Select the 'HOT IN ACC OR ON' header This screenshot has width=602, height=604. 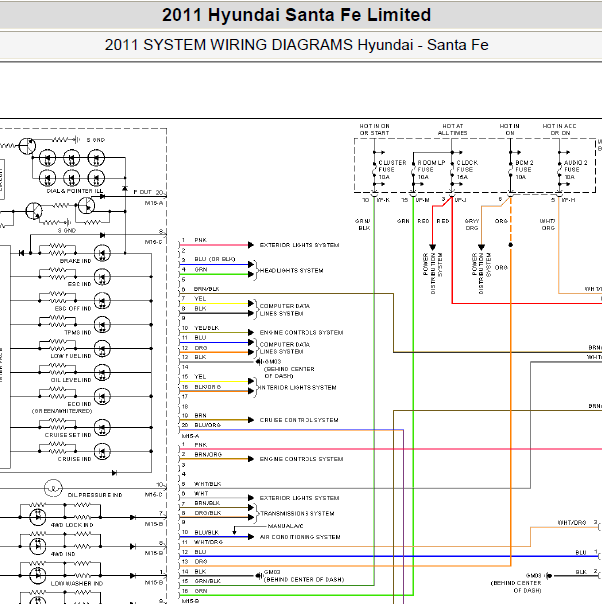[x=559, y=129]
